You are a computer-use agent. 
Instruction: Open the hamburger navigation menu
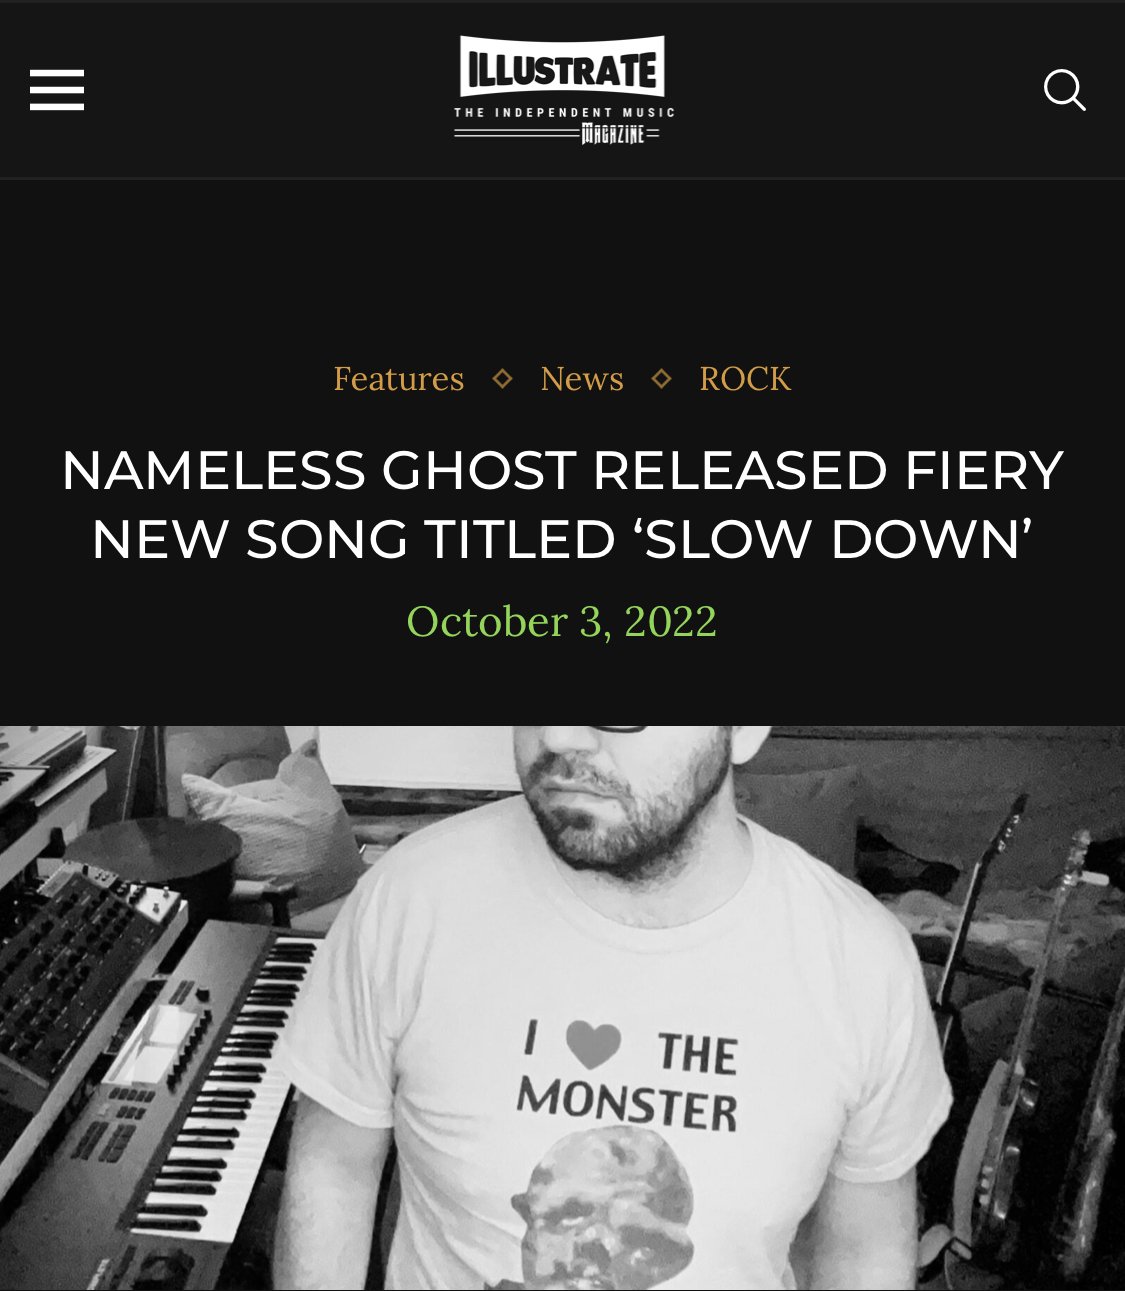click(x=57, y=90)
